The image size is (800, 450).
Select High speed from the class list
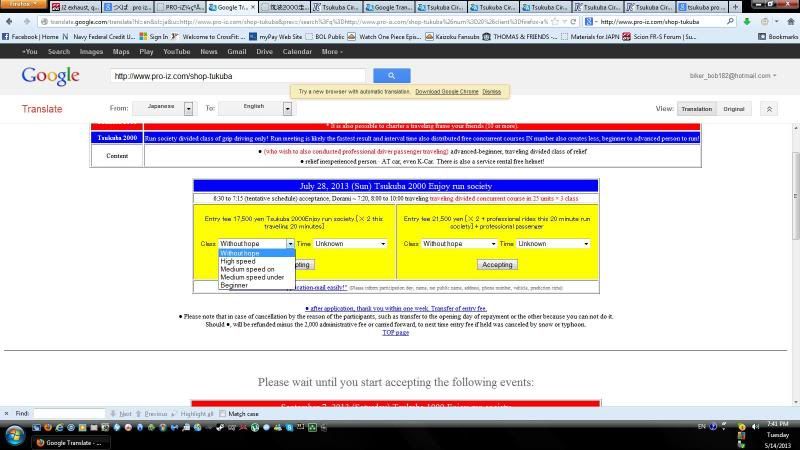[x=238, y=261]
